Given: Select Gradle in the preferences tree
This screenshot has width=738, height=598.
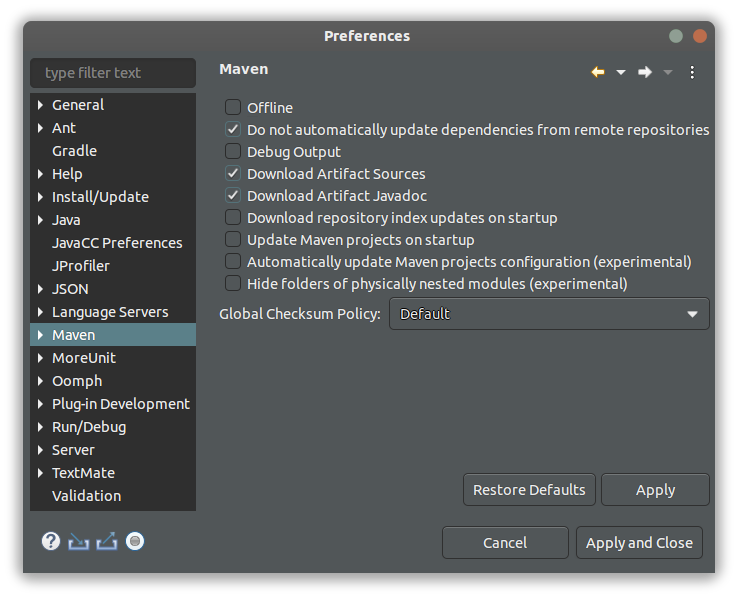Looking at the screenshot, I should pos(74,151).
